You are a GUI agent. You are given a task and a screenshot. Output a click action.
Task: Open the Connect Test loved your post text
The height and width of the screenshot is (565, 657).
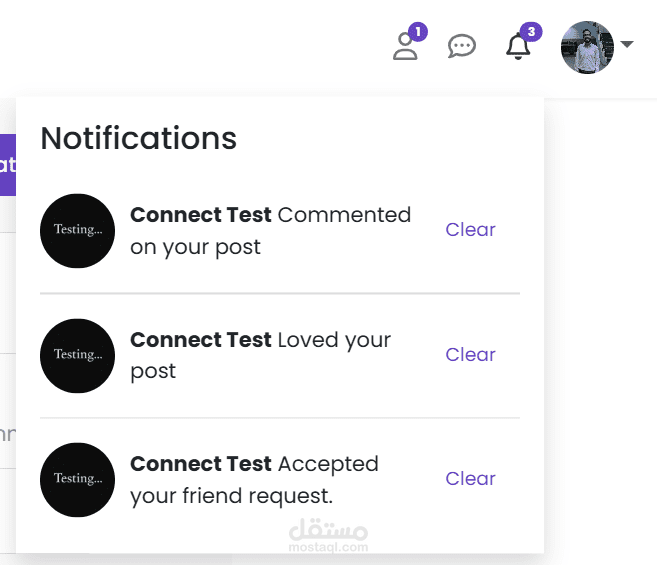[x=260, y=355]
